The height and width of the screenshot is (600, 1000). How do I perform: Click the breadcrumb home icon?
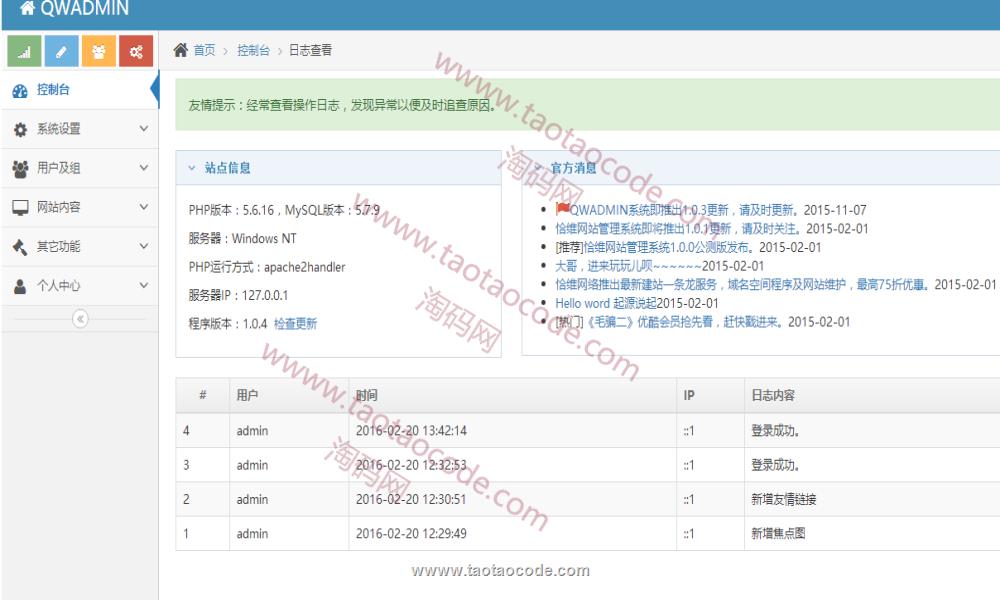click(x=180, y=50)
